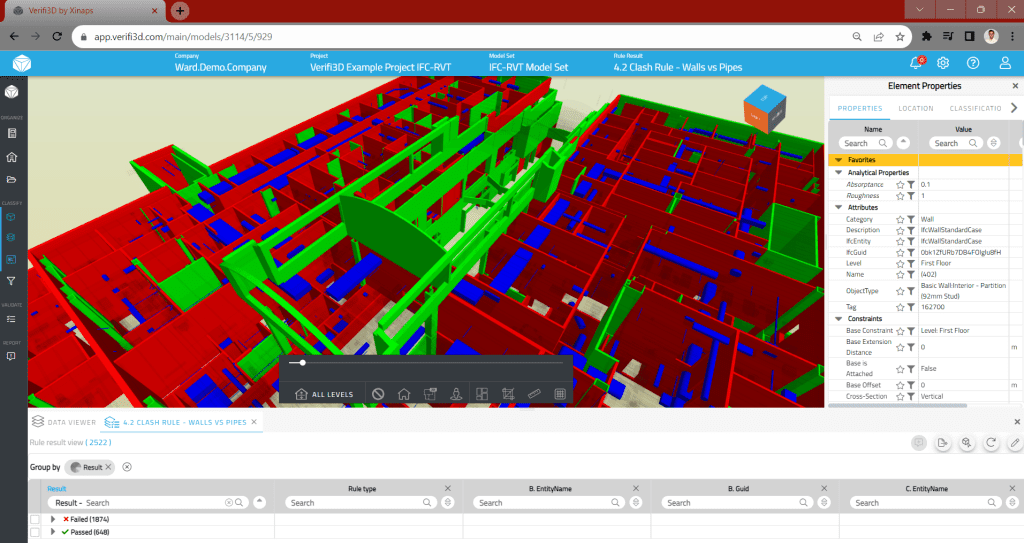This screenshot has width=1024, height=543.
Task: Open the validate checklist sidebar icon
Action: [11, 319]
